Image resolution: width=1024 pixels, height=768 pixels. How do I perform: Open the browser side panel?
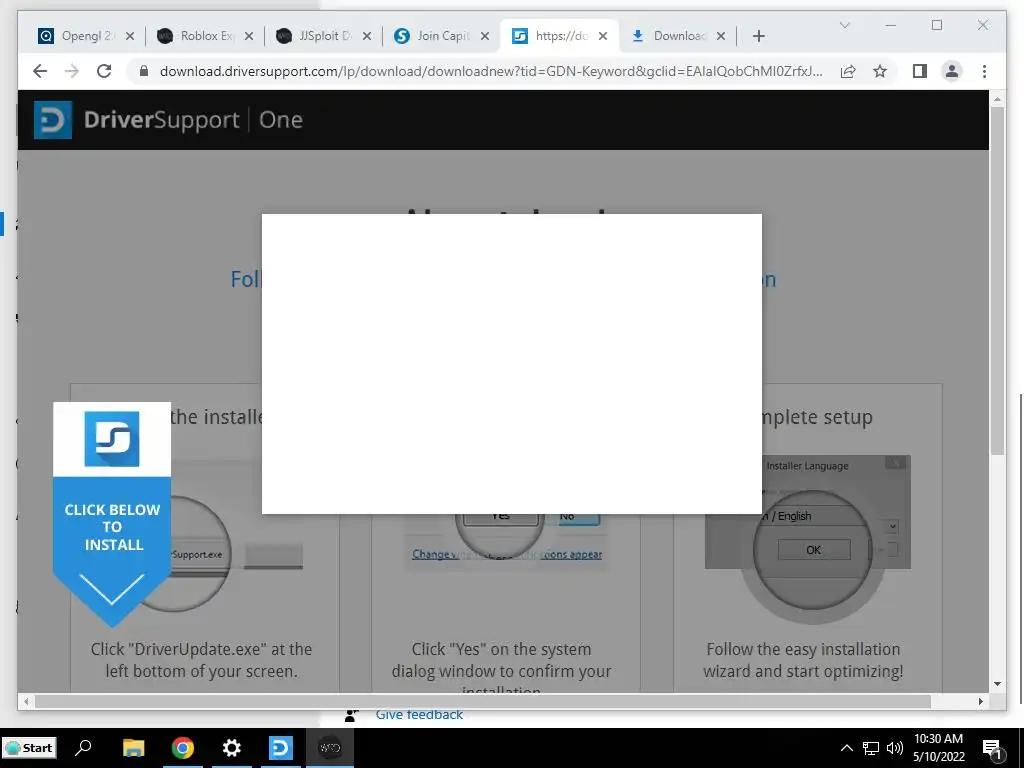920,71
